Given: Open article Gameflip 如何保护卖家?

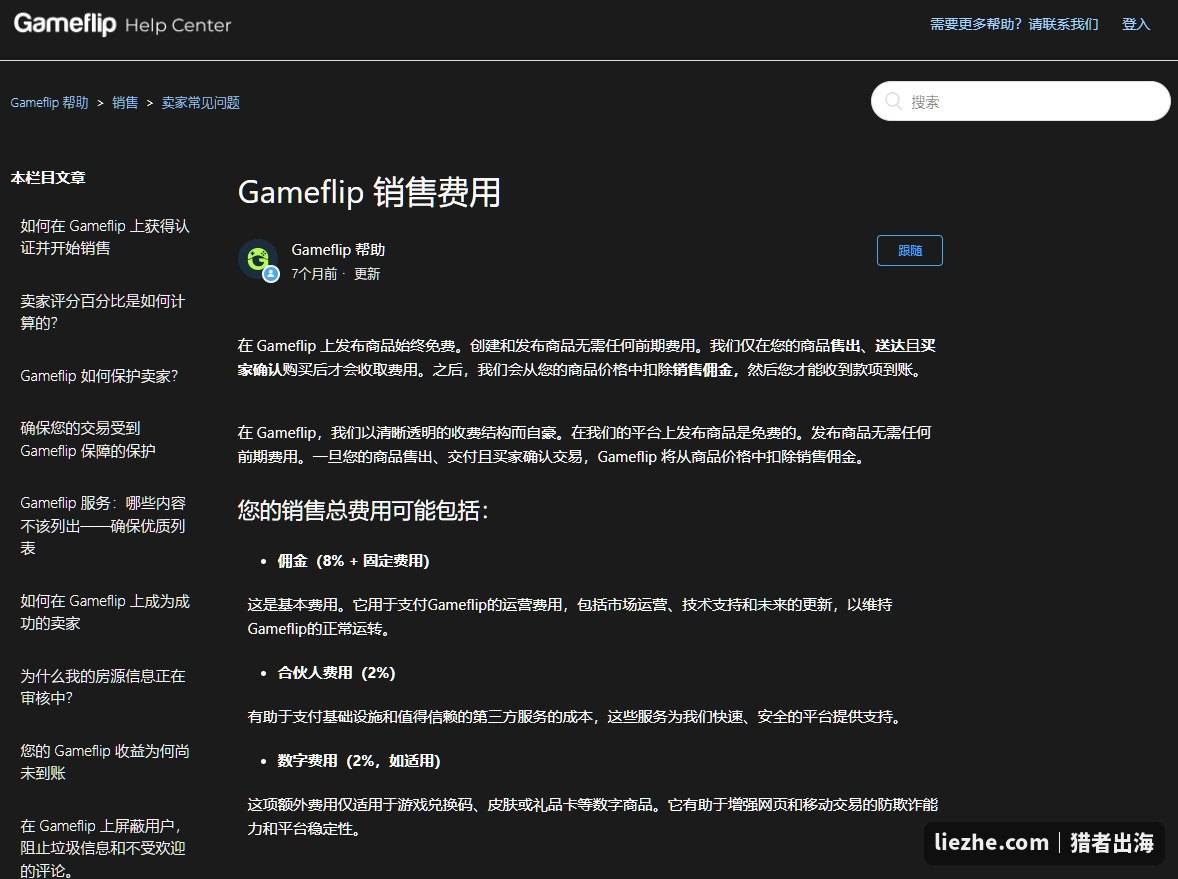Looking at the screenshot, I should coord(99,376).
